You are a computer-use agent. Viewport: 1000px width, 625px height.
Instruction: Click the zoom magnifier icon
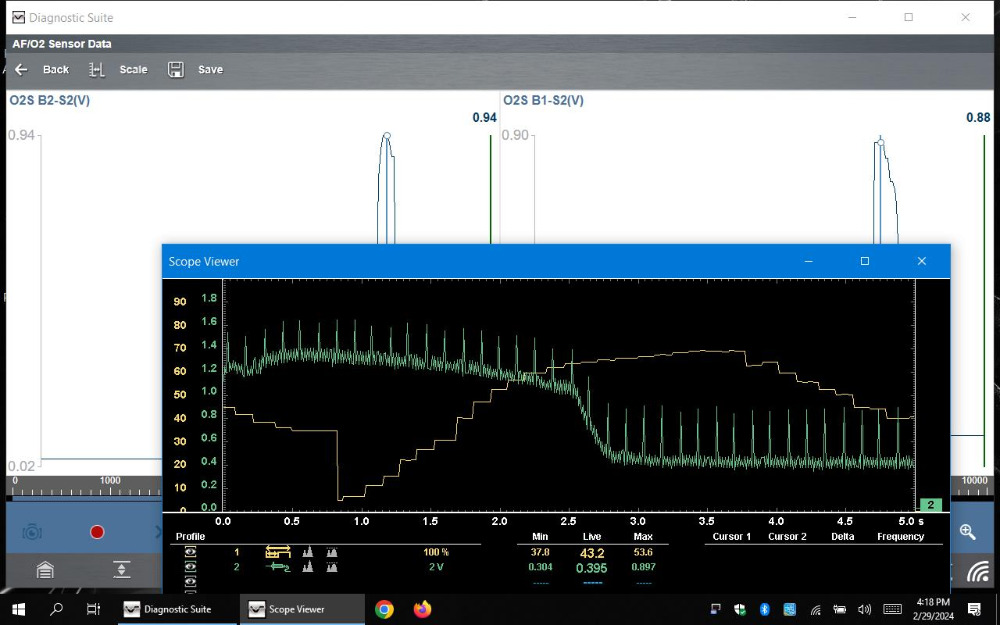tap(967, 532)
